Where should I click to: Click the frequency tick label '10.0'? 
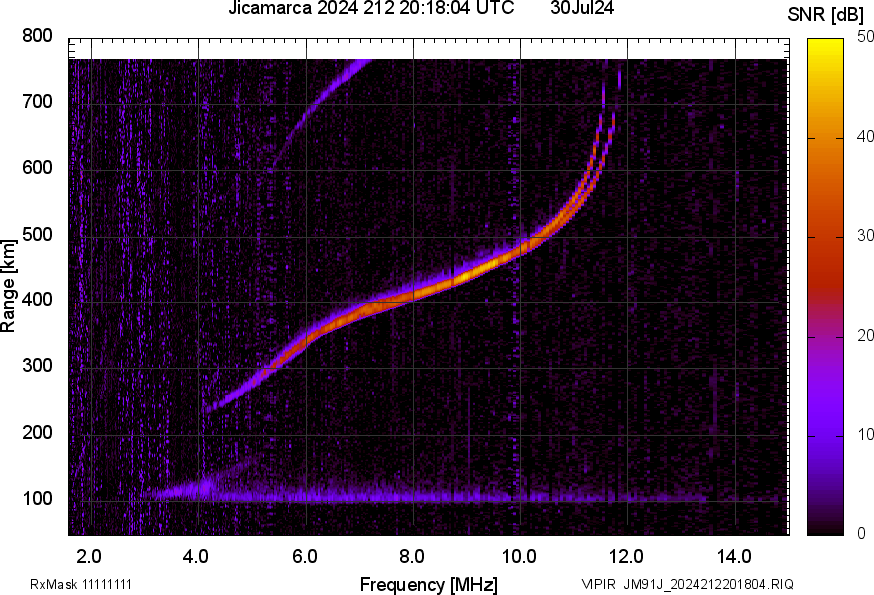click(519, 556)
